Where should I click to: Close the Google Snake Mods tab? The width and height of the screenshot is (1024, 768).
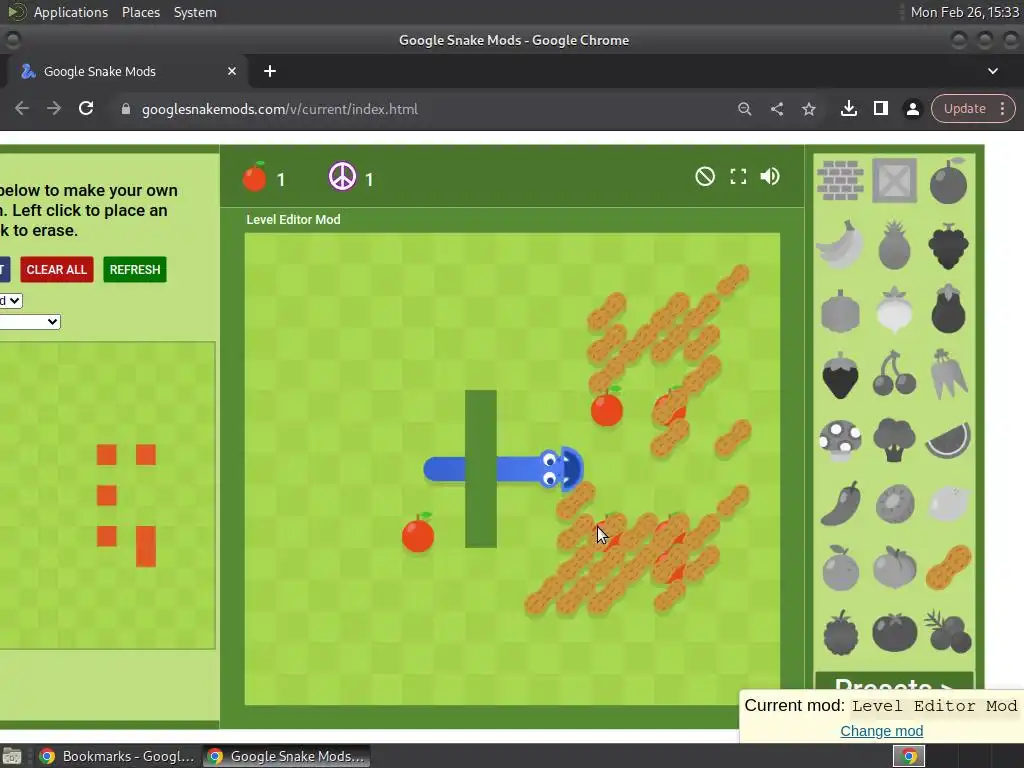pos(232,71)
